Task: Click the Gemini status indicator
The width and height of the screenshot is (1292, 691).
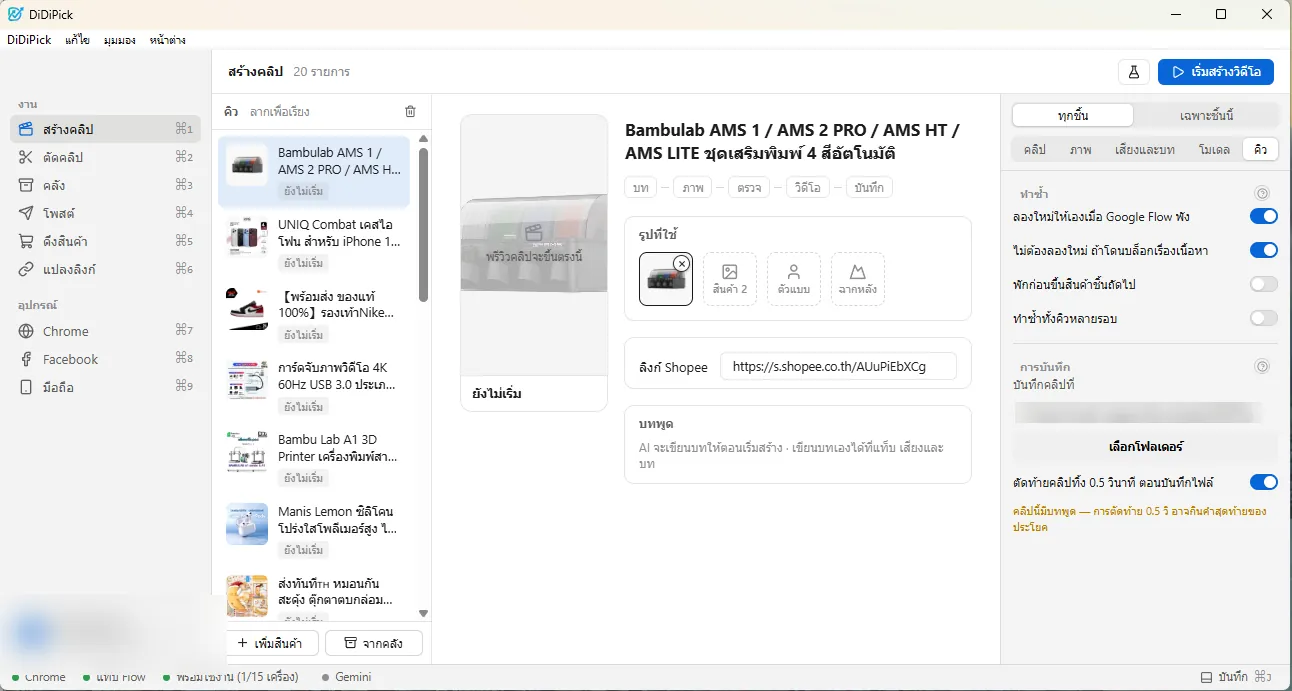Action: click(346, 677)
